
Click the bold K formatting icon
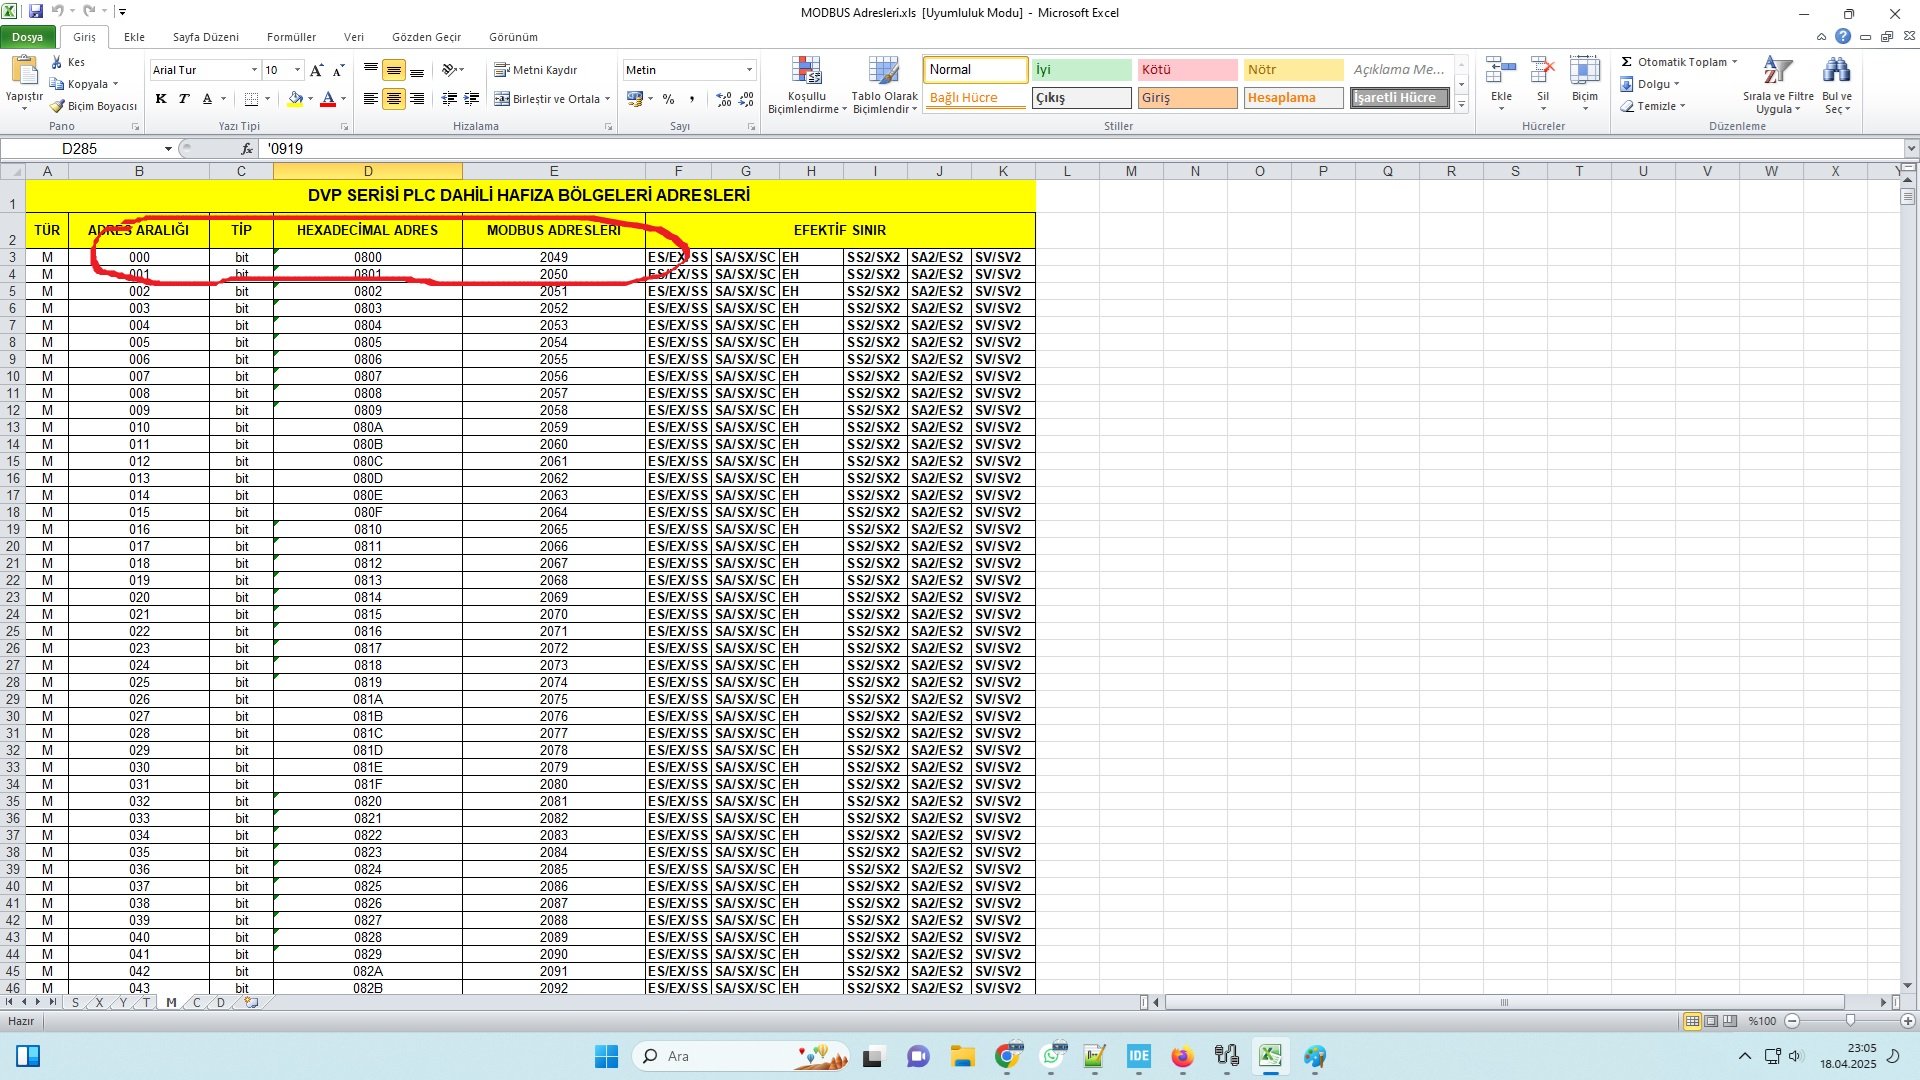click(x=161, y=99)
